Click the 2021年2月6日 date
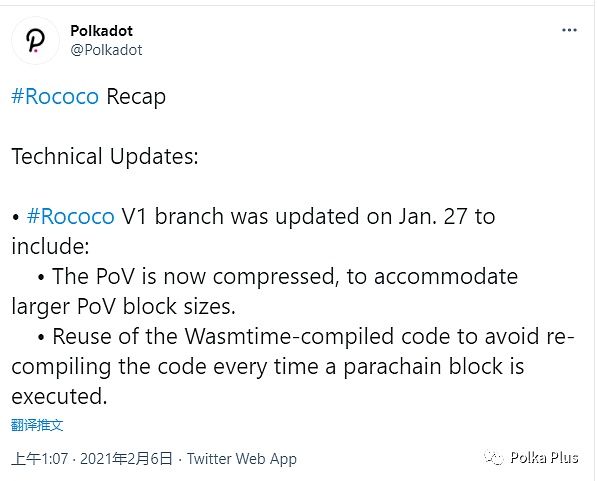The height and width of the screenshot is (481, 597). click(x=126, y=459)
